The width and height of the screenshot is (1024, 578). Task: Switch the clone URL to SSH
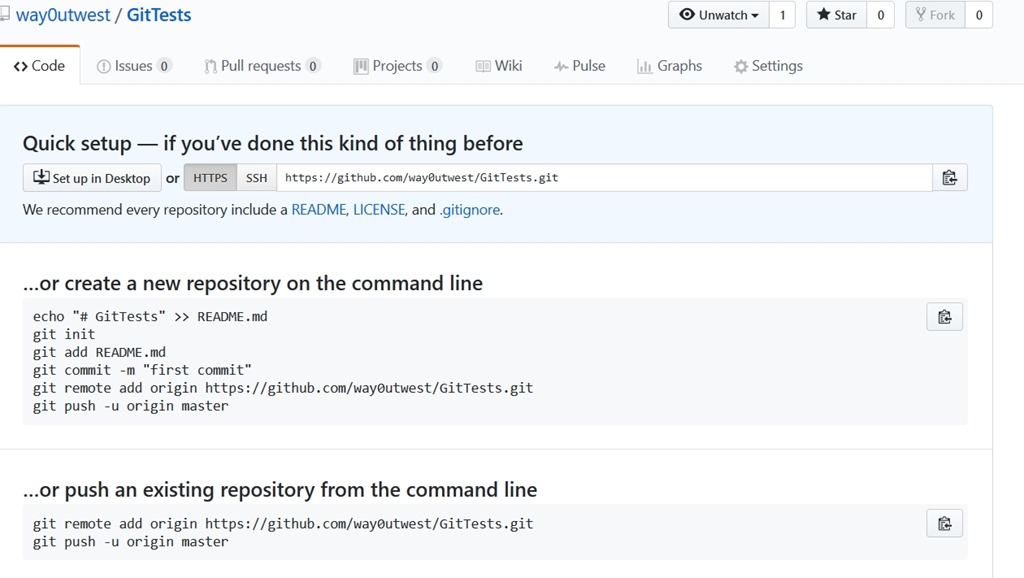(x=257, y=178)
